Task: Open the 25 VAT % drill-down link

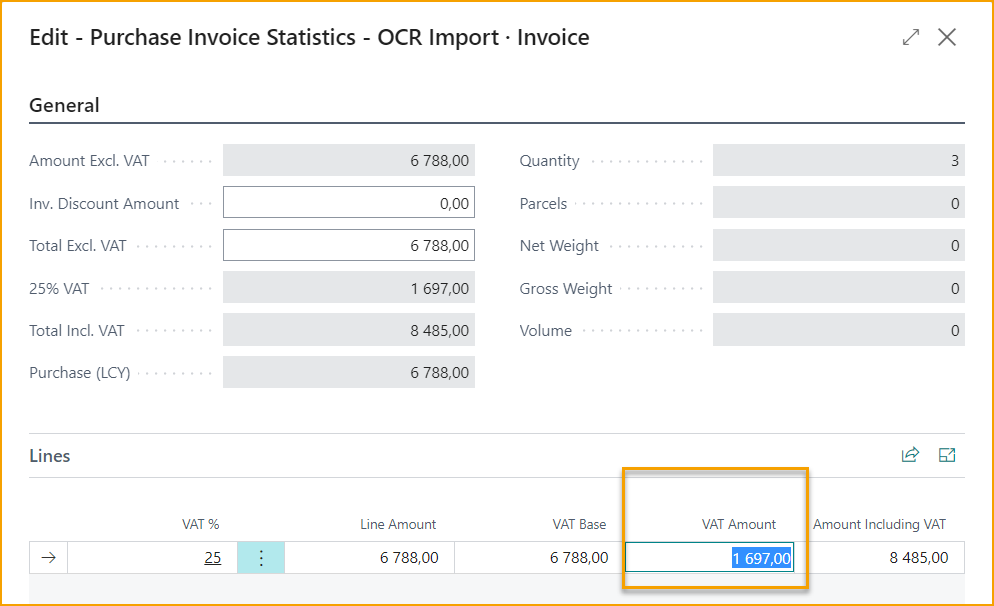Action: pyautogui.click(x=213, y=557)
